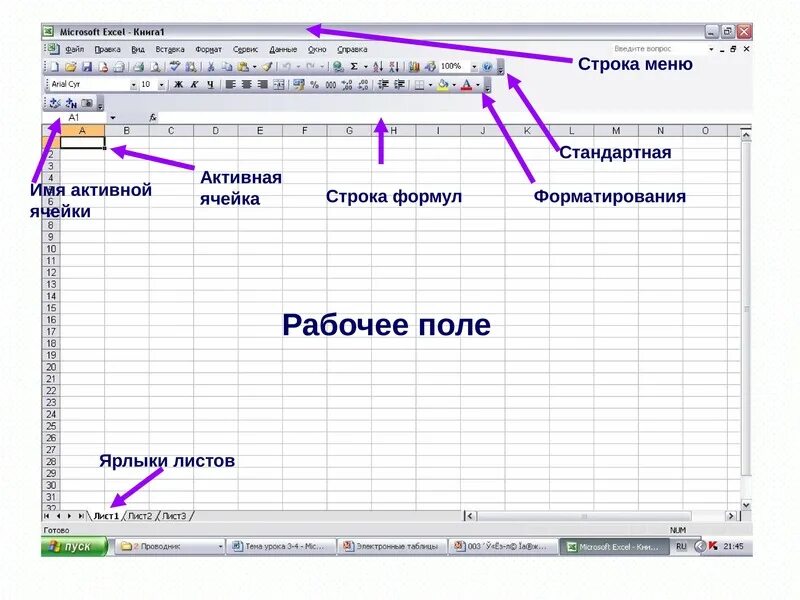Click the Copy icon
The image size is (800, 600).
tap(227, 66)
